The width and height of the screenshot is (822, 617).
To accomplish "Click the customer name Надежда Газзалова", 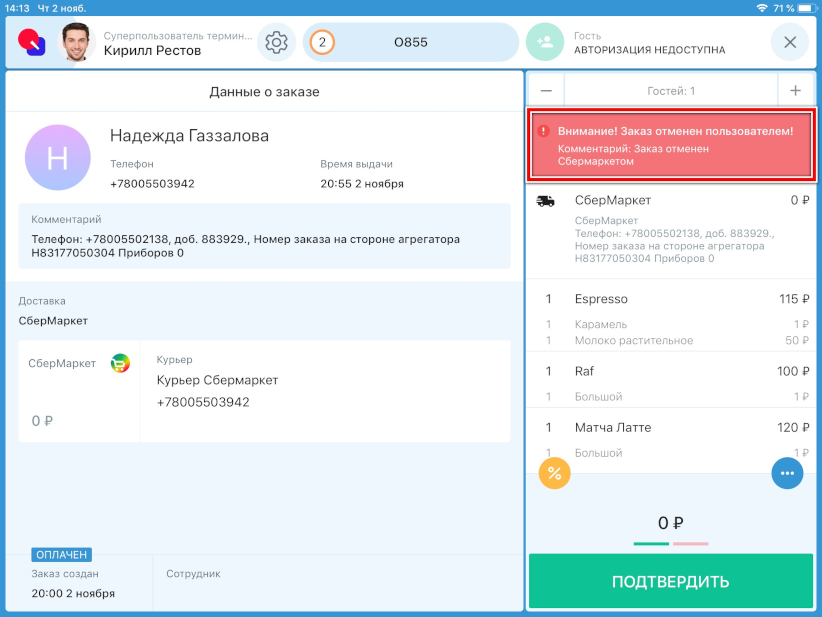I will click(x=189, y=136).
